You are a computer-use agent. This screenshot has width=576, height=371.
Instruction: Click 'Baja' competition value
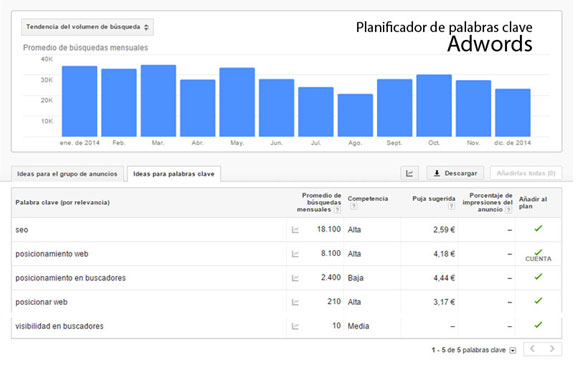[355, 278]
